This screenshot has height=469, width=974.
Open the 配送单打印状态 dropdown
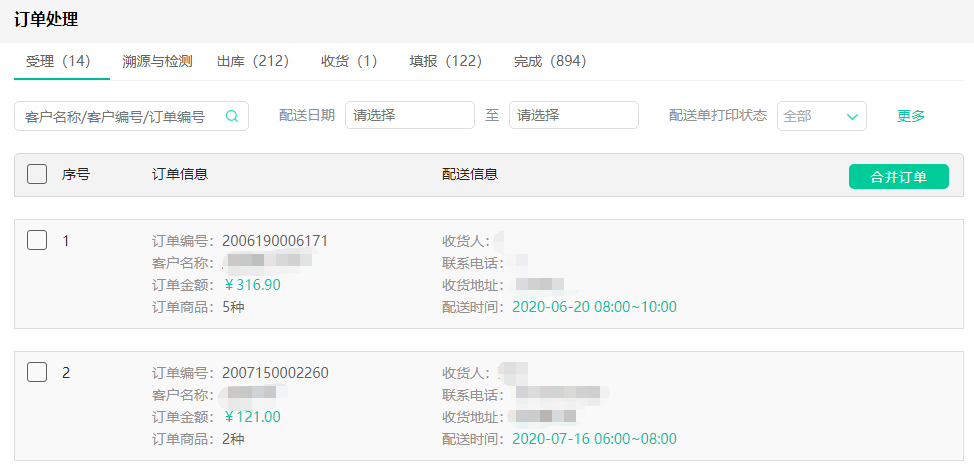coord(821,116)
